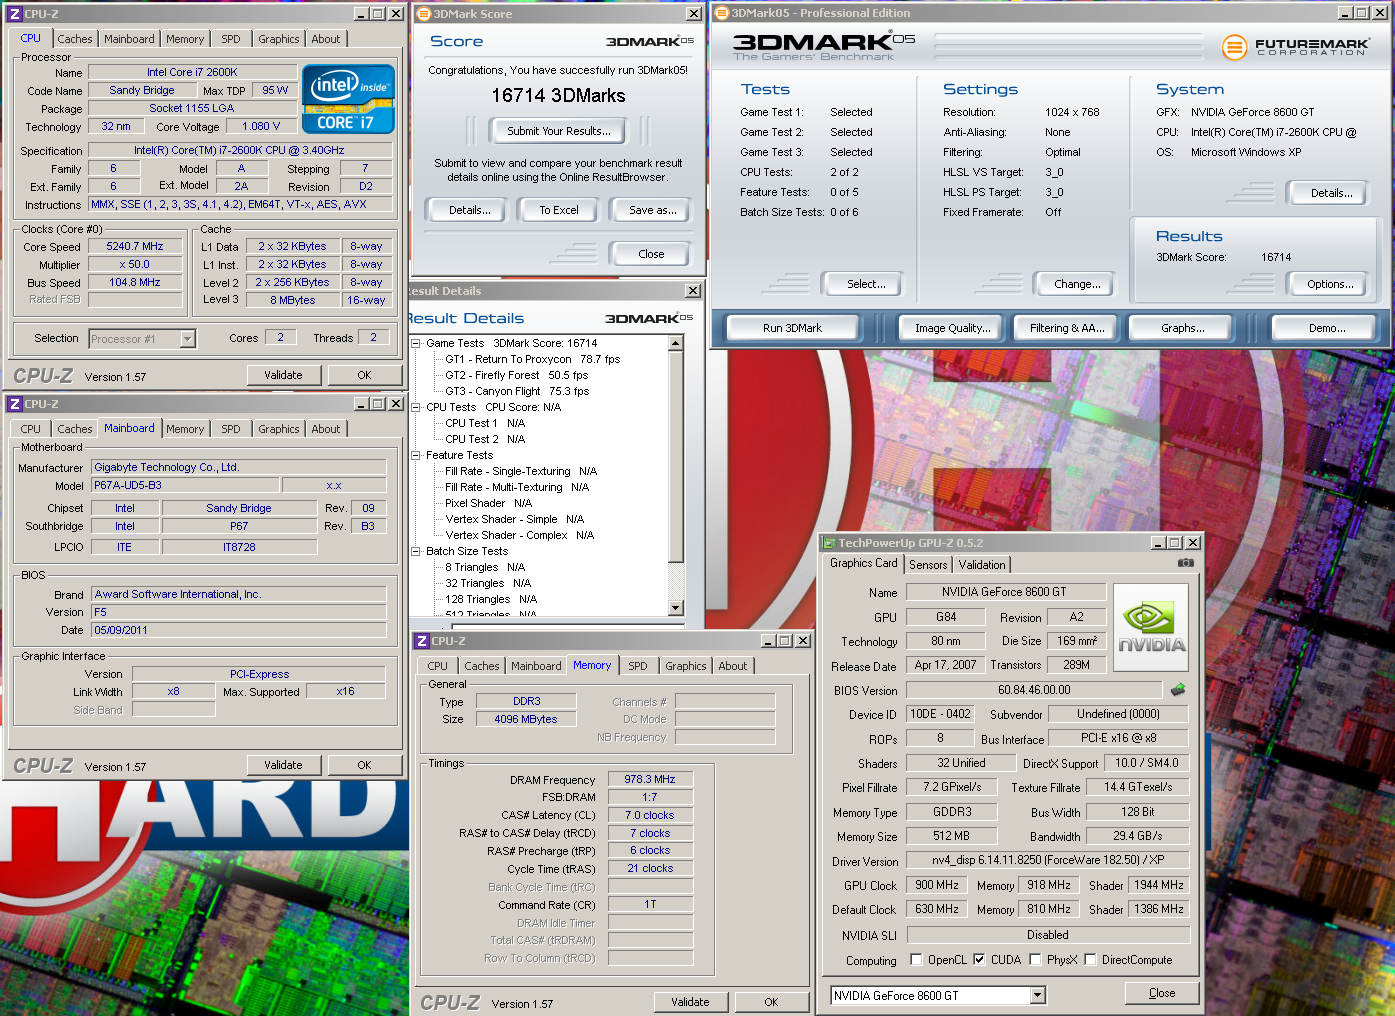Open Graphics tab in CPU-Z Mainboard window
The width and height of the screenshot is (1395, 1016).
pyautogui.click(x=279, y=429)
